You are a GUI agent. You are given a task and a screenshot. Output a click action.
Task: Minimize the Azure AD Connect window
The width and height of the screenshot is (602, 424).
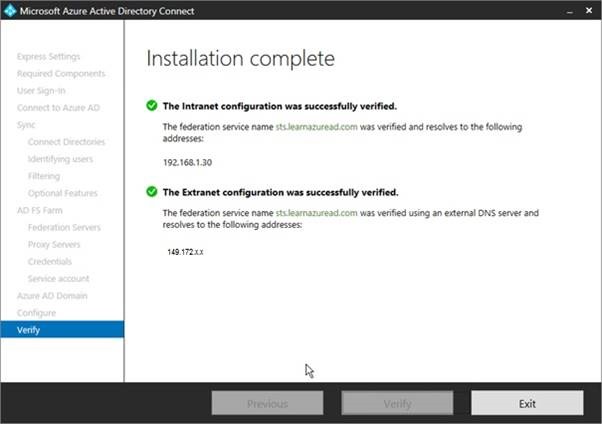(x=570, y=12)
